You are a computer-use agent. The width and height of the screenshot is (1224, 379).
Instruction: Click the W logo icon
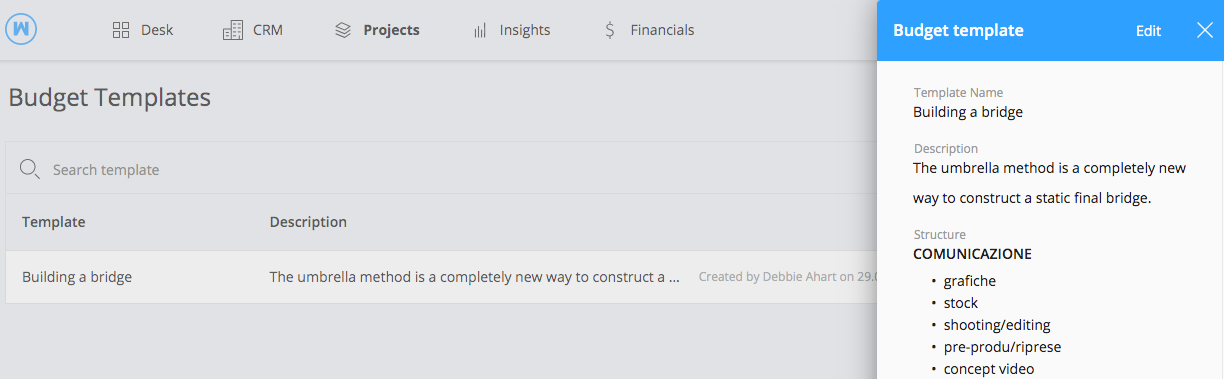click(x=21, y=29)
